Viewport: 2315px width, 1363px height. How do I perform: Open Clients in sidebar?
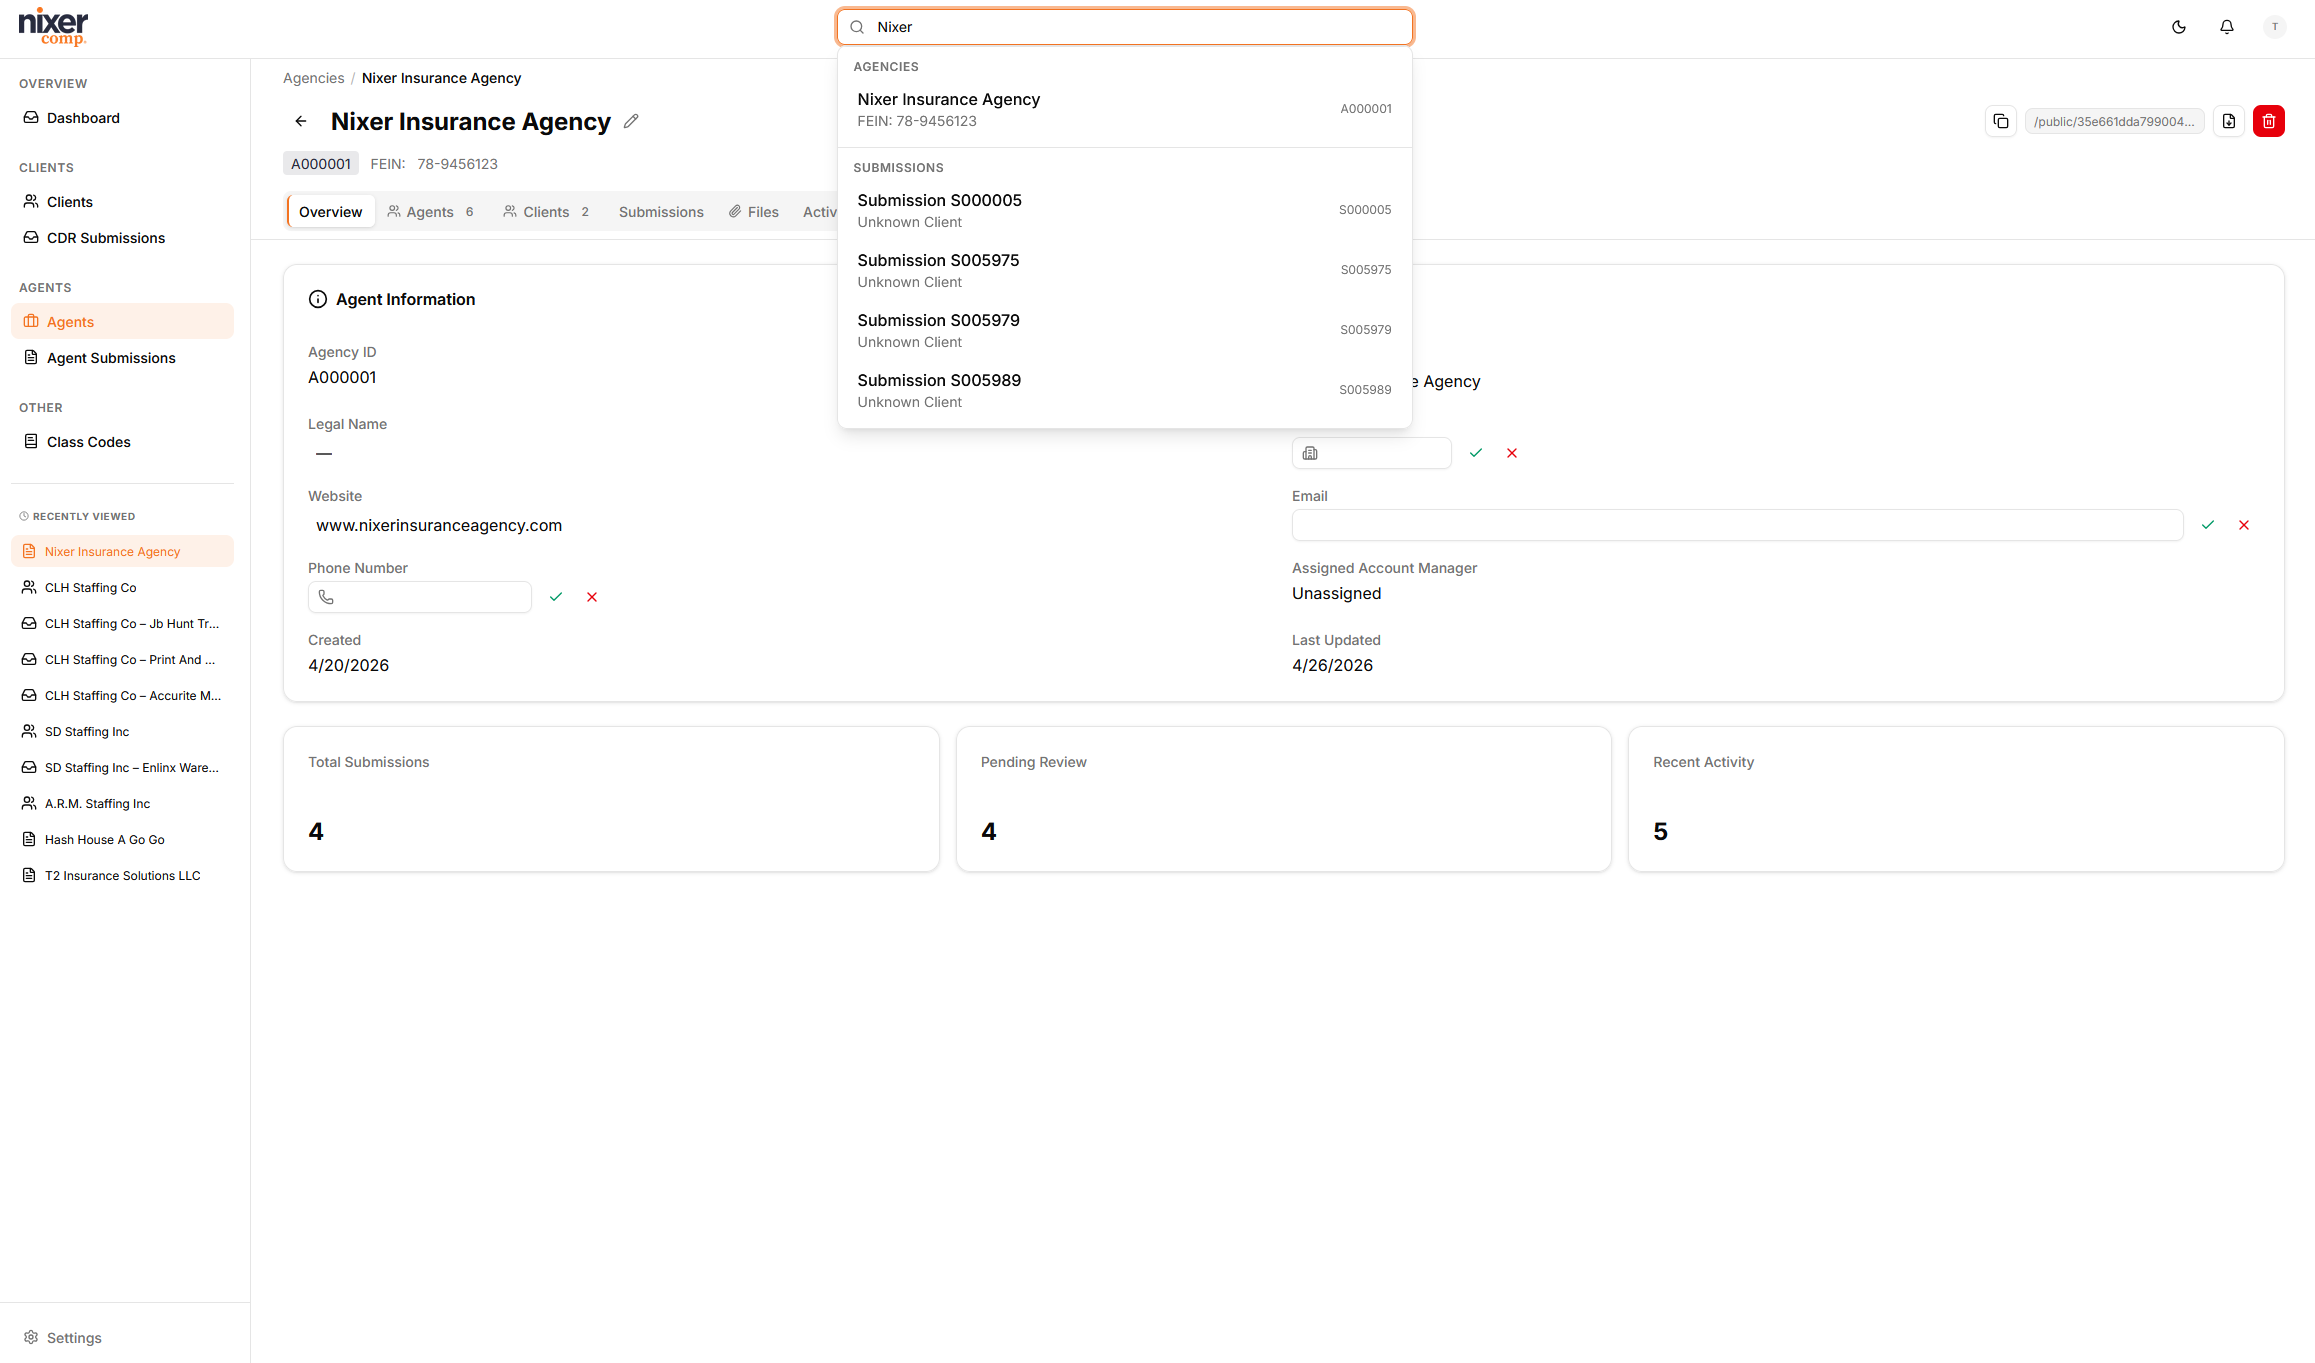click(x=122, y=202)
